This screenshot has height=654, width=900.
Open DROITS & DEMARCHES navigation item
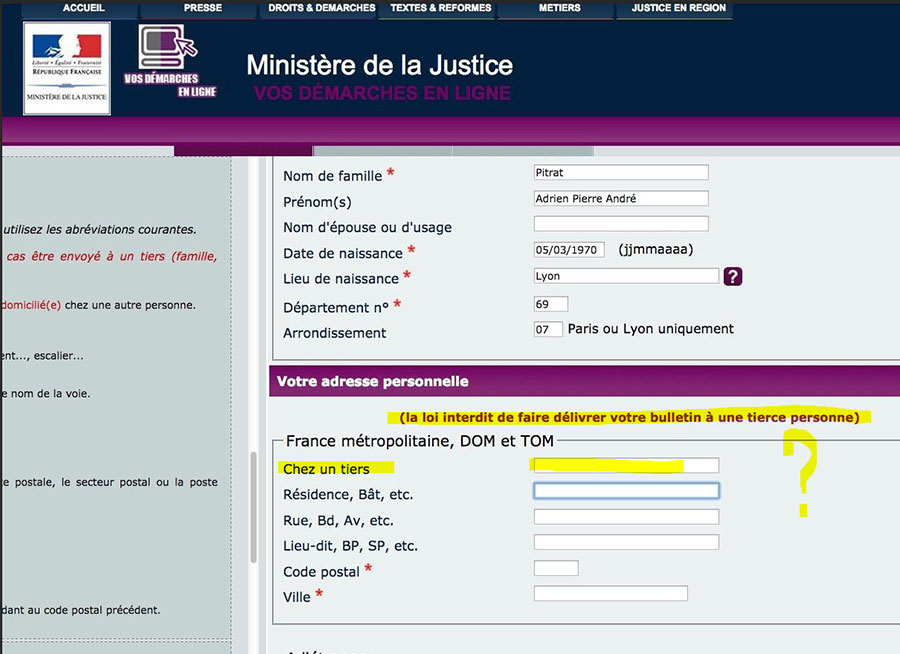point(319,8)
